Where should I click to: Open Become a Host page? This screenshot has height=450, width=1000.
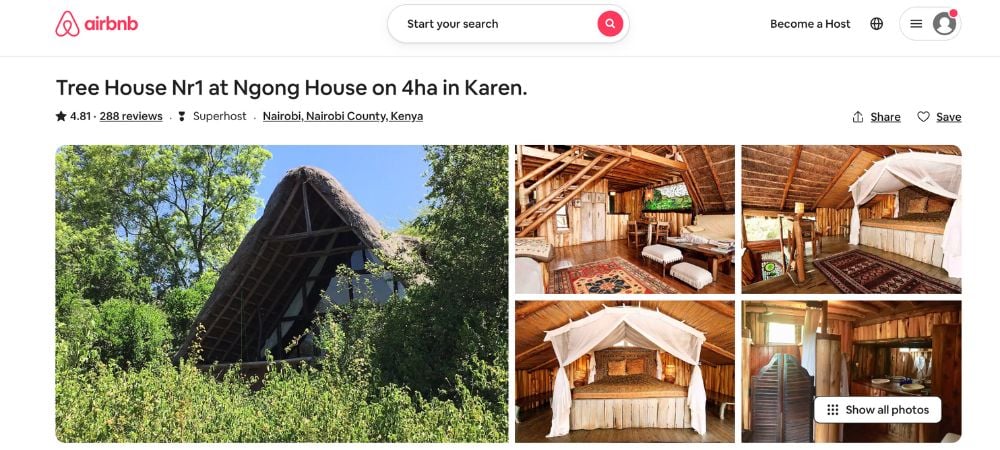pyautogui.click(x=810, y=24)
